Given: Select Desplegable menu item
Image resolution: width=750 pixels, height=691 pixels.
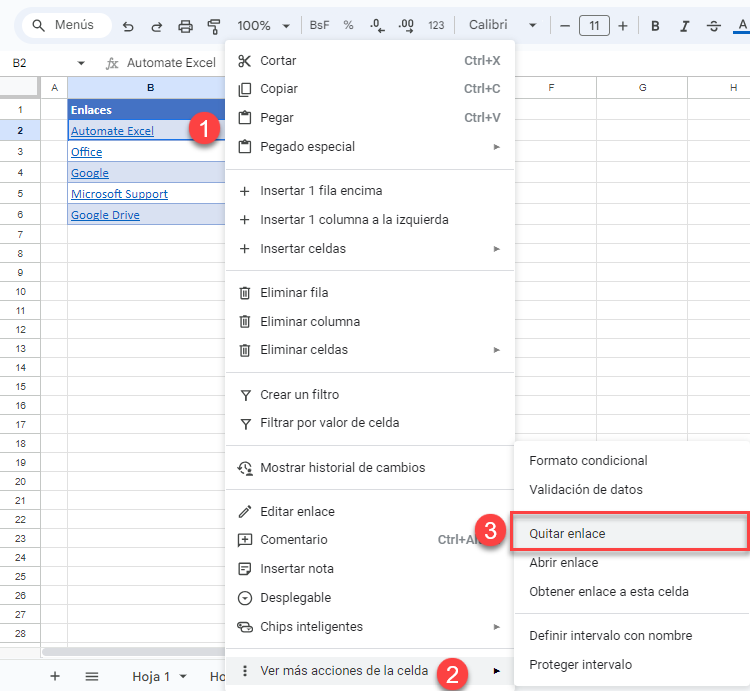Looking at the screenshot, I should pyautogui.click(x=370, y=598).
